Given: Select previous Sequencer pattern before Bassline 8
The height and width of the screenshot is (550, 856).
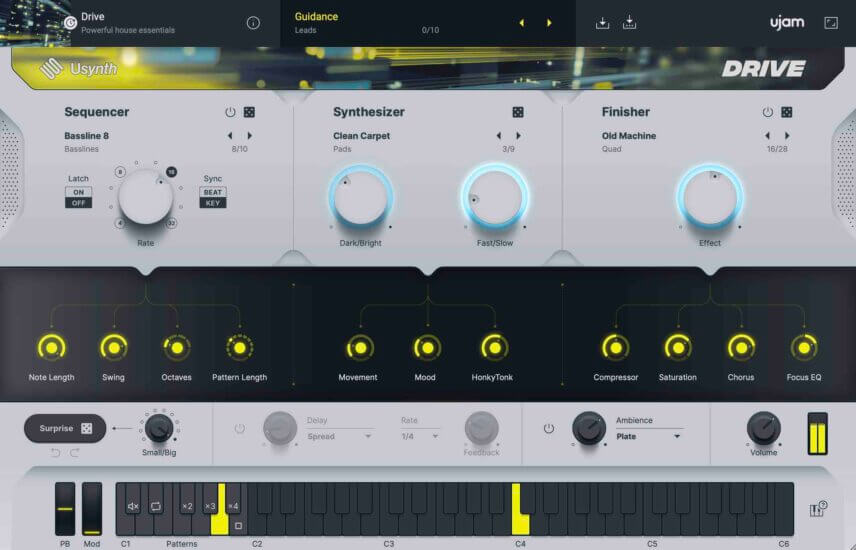Looking at the screenshot, I should click(230, 135).
